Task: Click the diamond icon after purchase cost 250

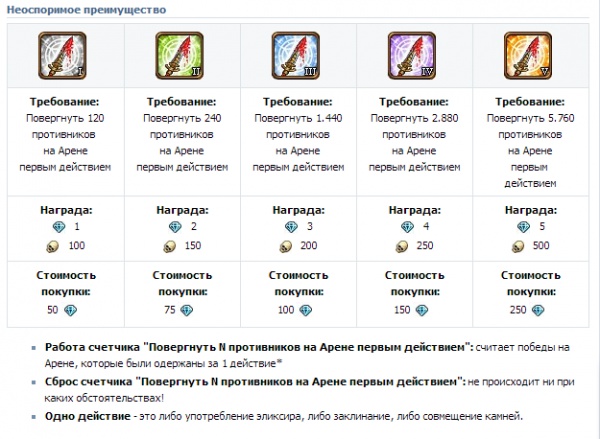Action: click(535, 311)
